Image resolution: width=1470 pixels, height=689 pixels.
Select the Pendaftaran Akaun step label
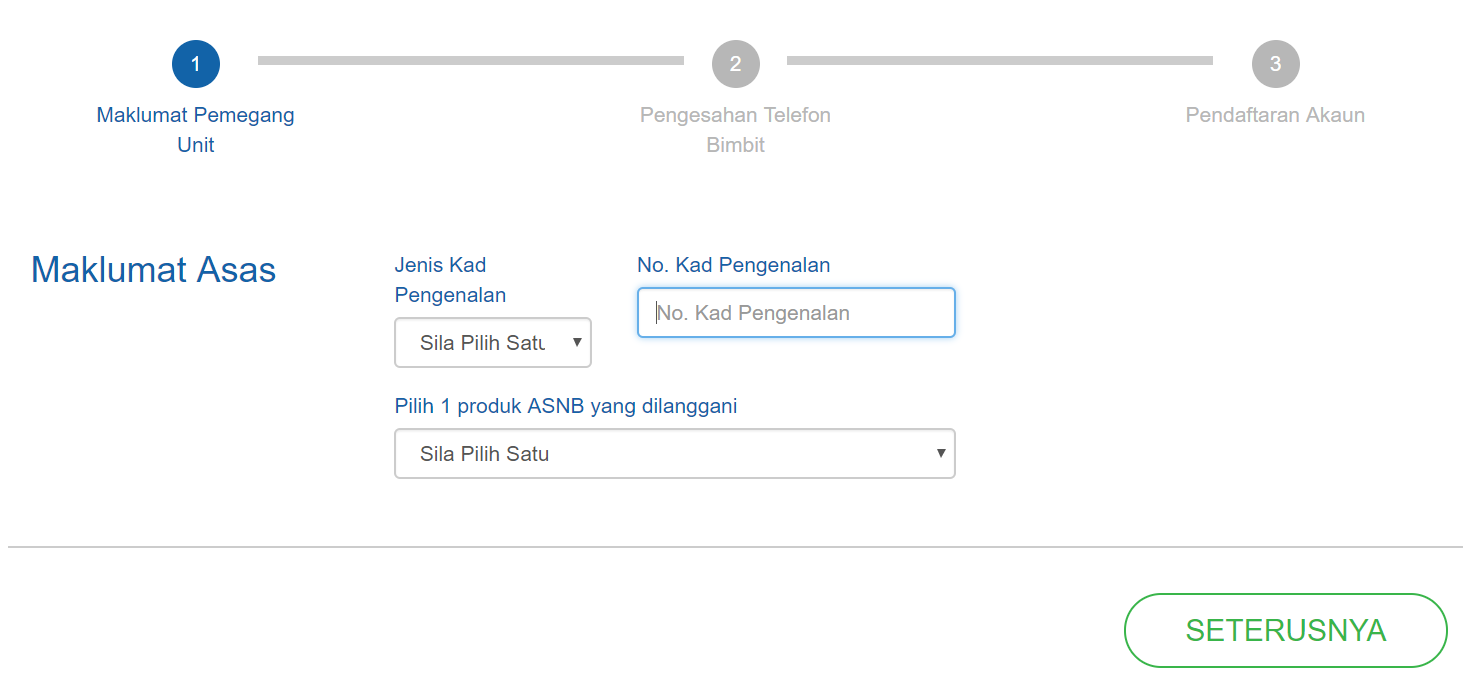pos(1275,115)
